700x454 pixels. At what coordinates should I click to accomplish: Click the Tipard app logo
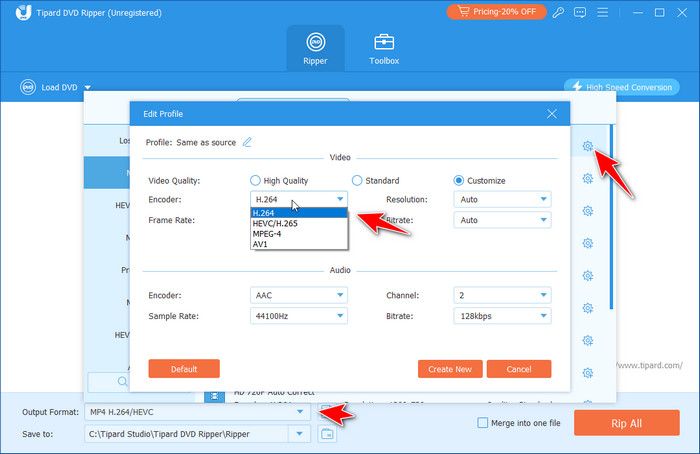(23, 12)
